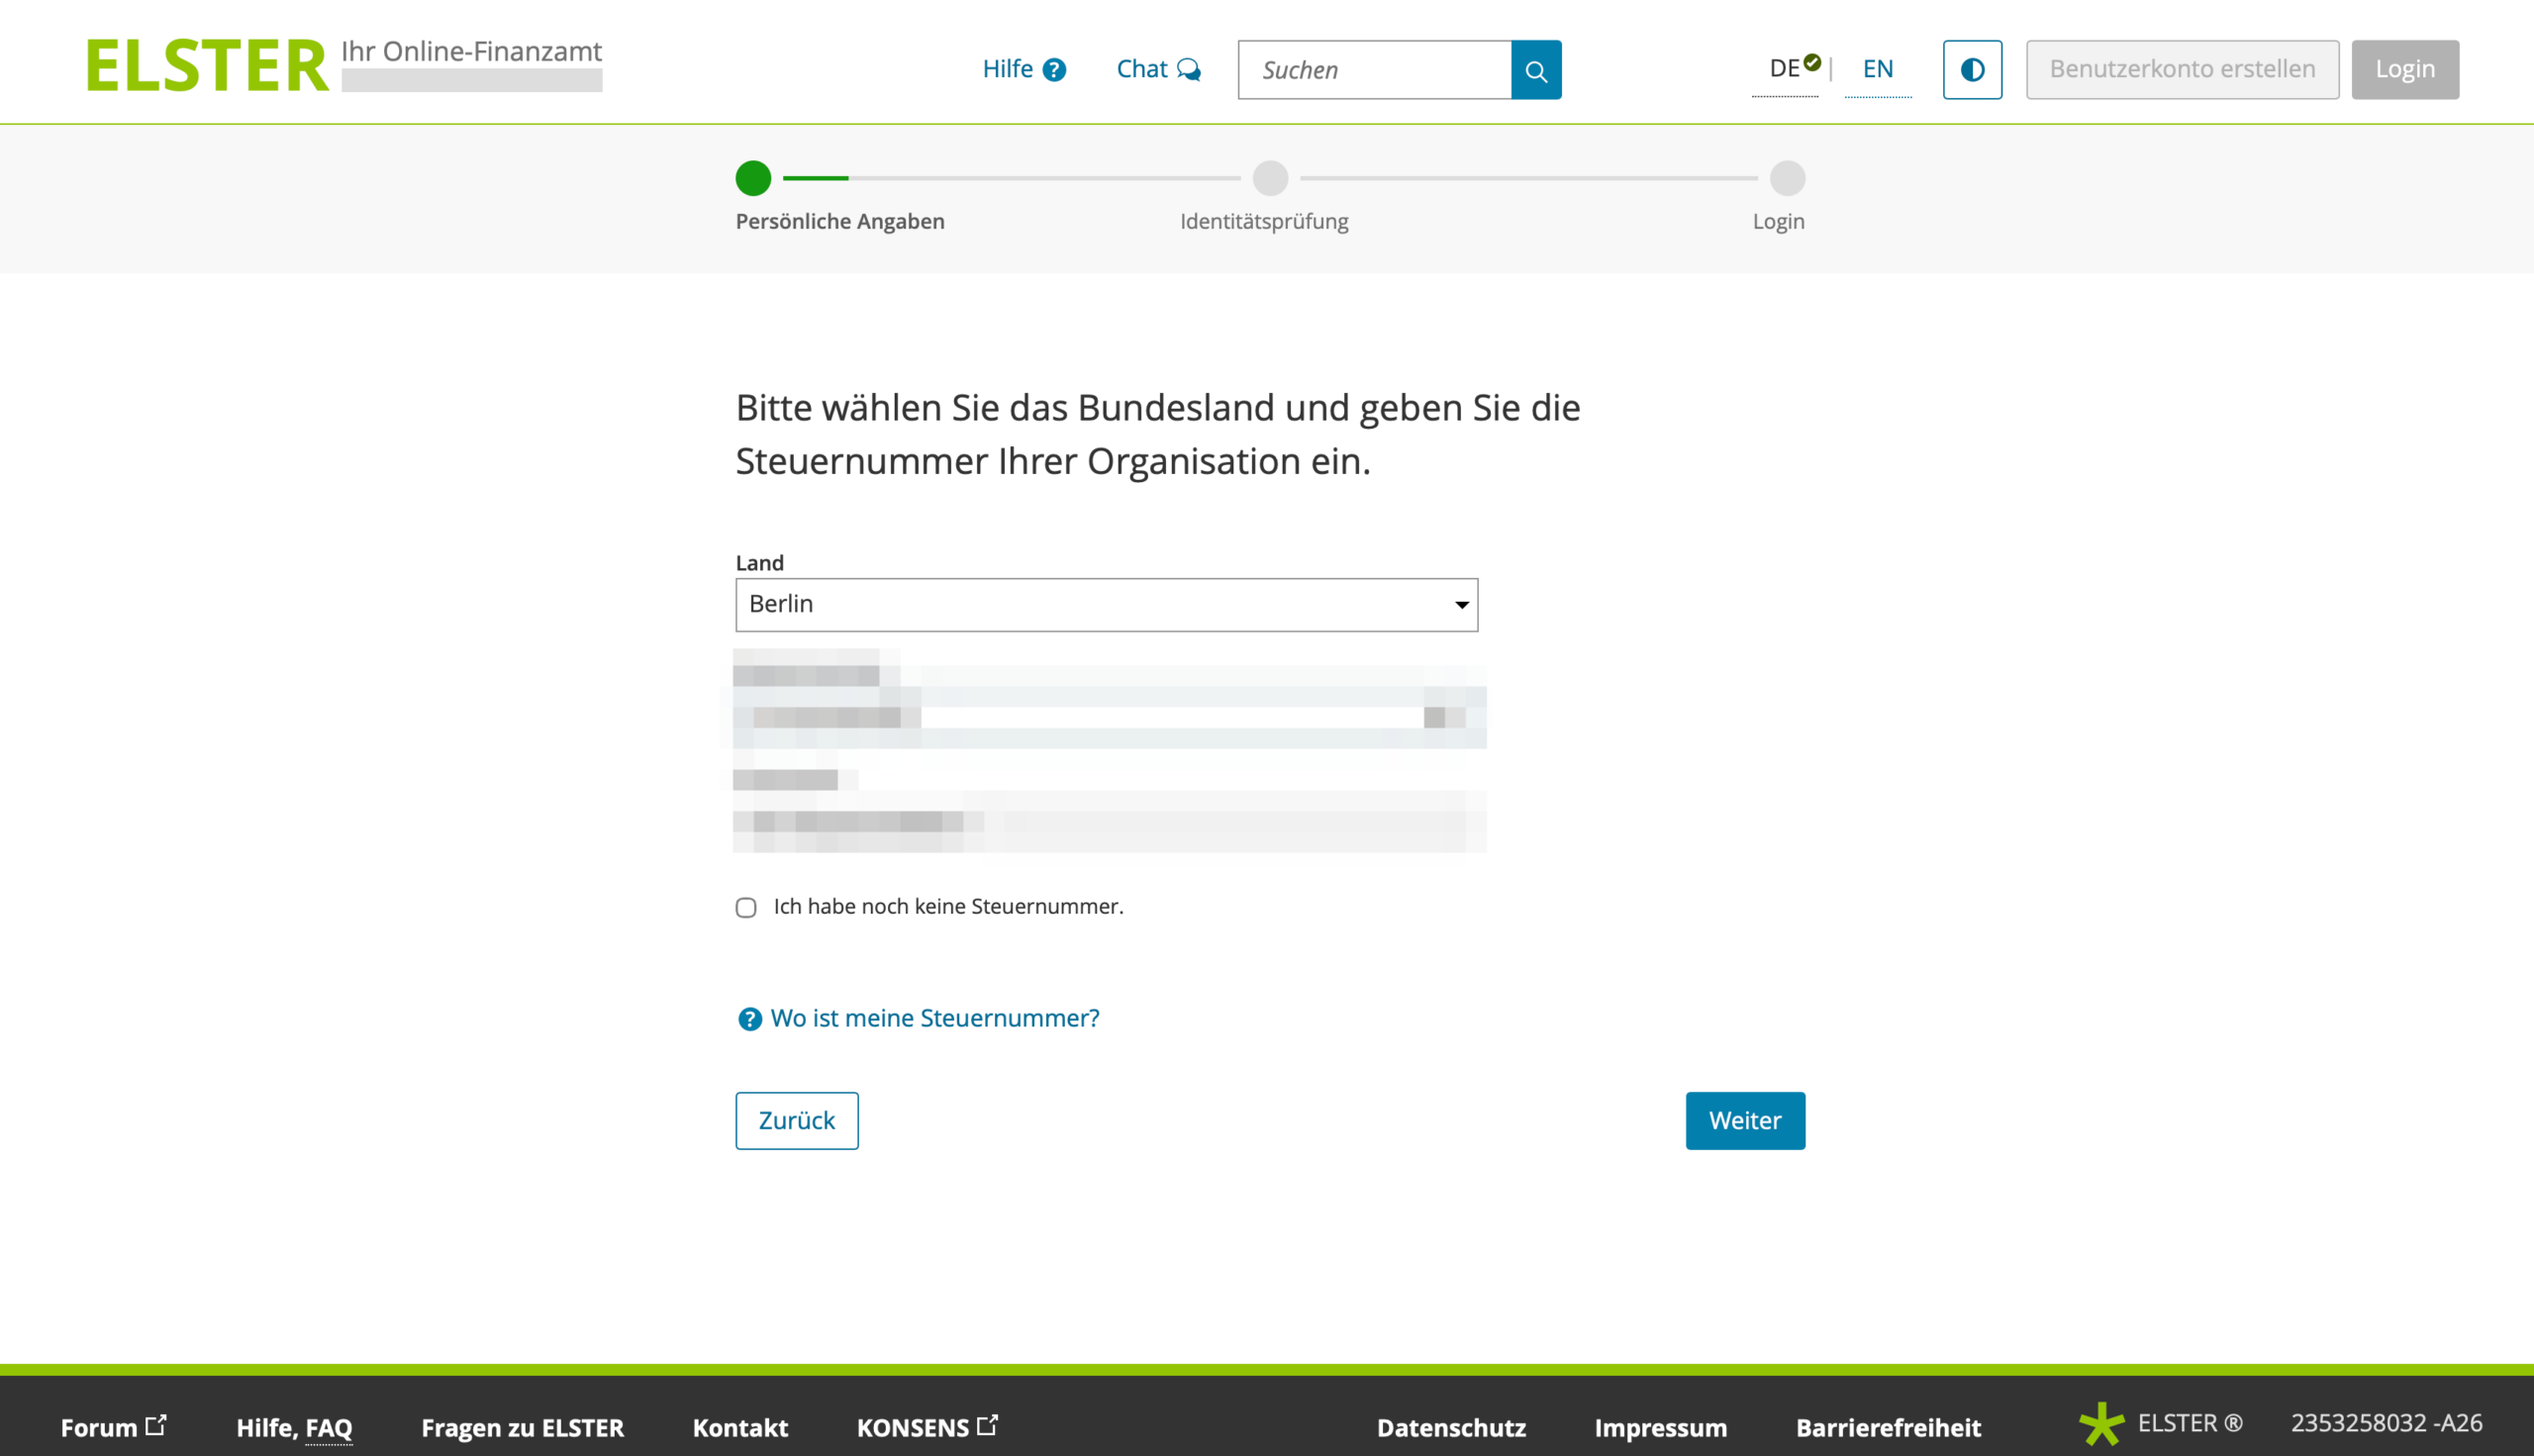The width and height of the screenshot is (2534, 1456).
Task: Click Persönliche Angaben step circle
Action: (x=753, y=178)
